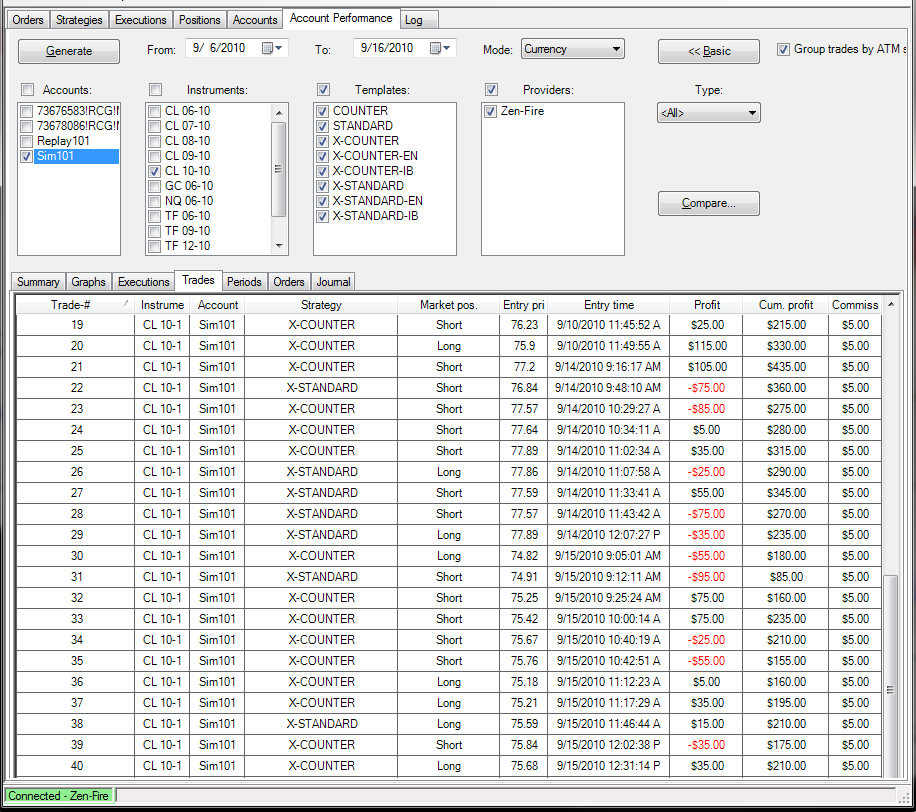
Task: Check the Replay101 account checkbox
Action: pos(26,141)
